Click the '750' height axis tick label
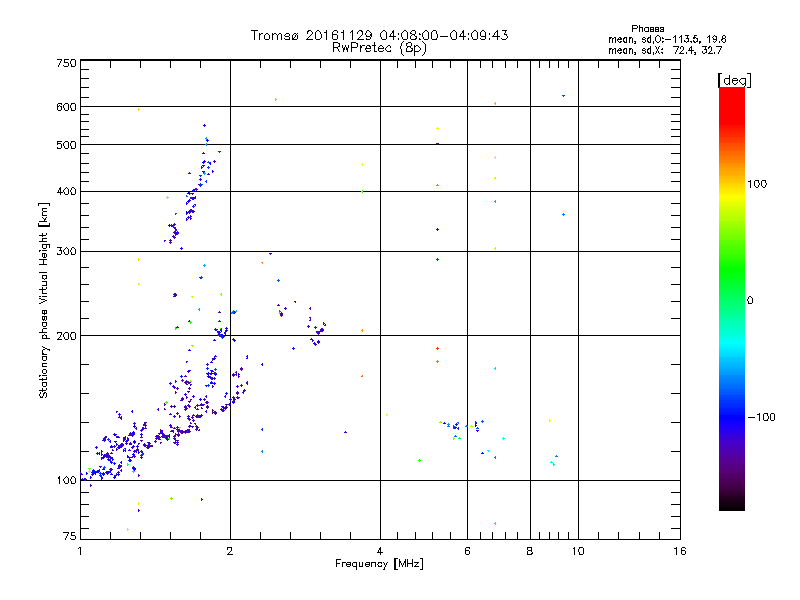The width and height of the screenshot is (800, 600). point(67,63)
